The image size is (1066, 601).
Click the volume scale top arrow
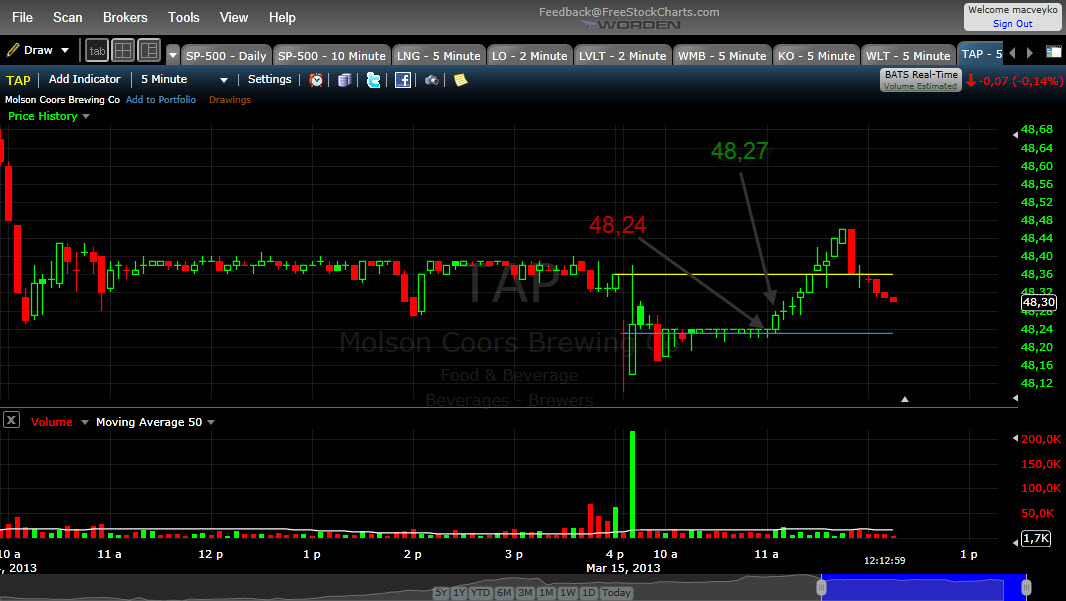pyautogui.click(x=1015, y=438)
